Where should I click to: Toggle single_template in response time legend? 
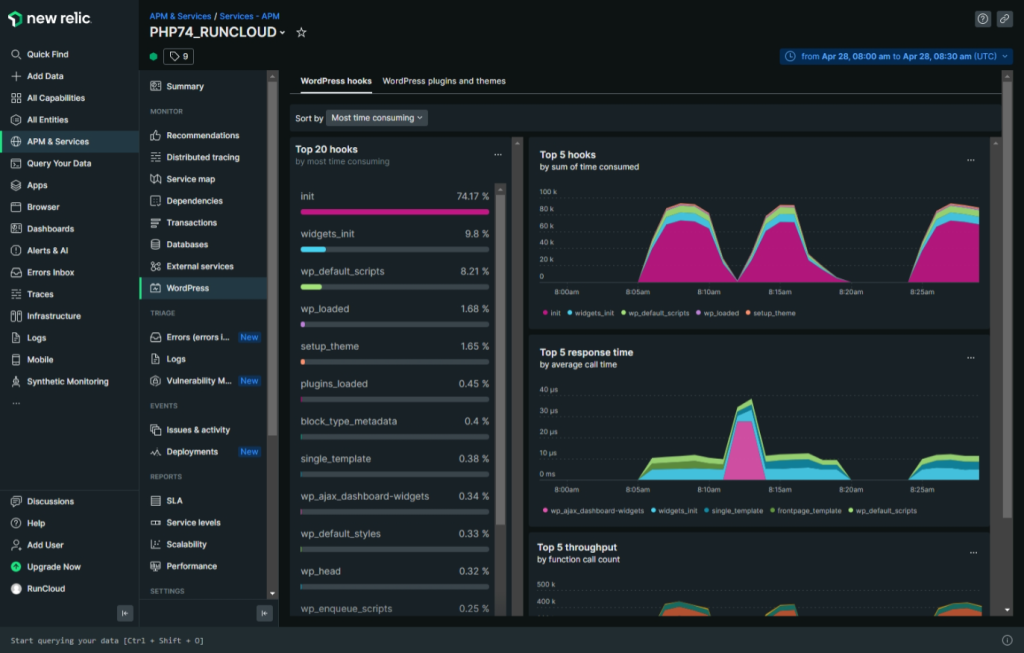coord(733,511)
